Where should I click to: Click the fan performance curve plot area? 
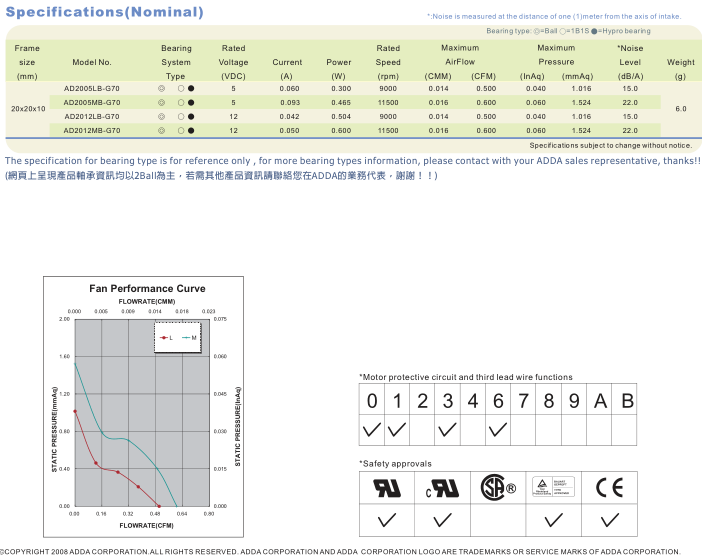click(142, 413)
